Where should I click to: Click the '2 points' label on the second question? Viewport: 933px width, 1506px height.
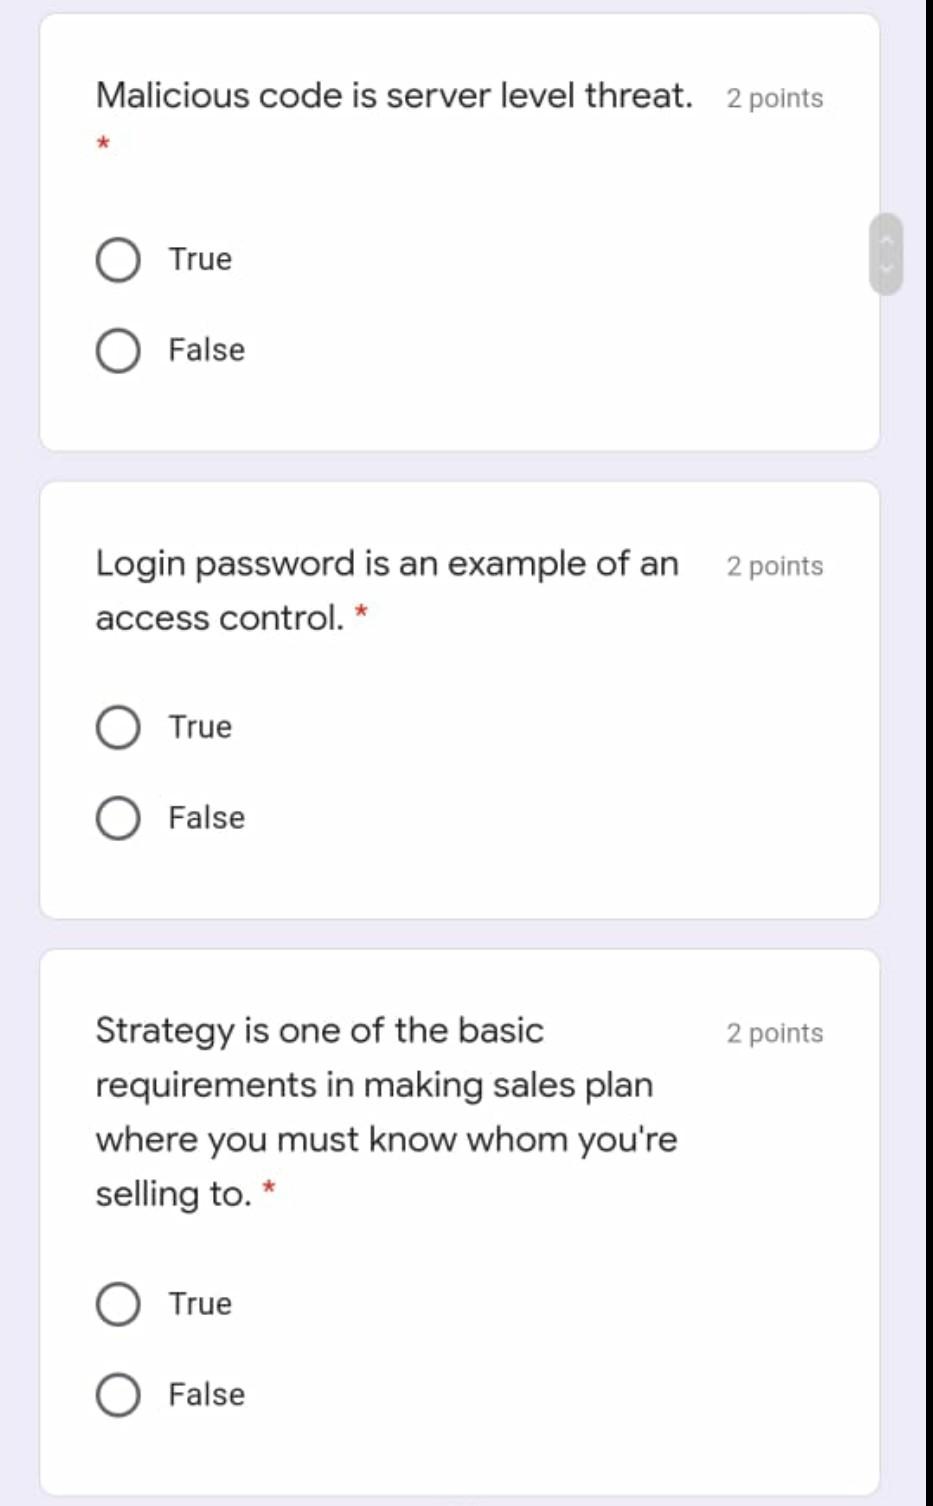point(775,565)
